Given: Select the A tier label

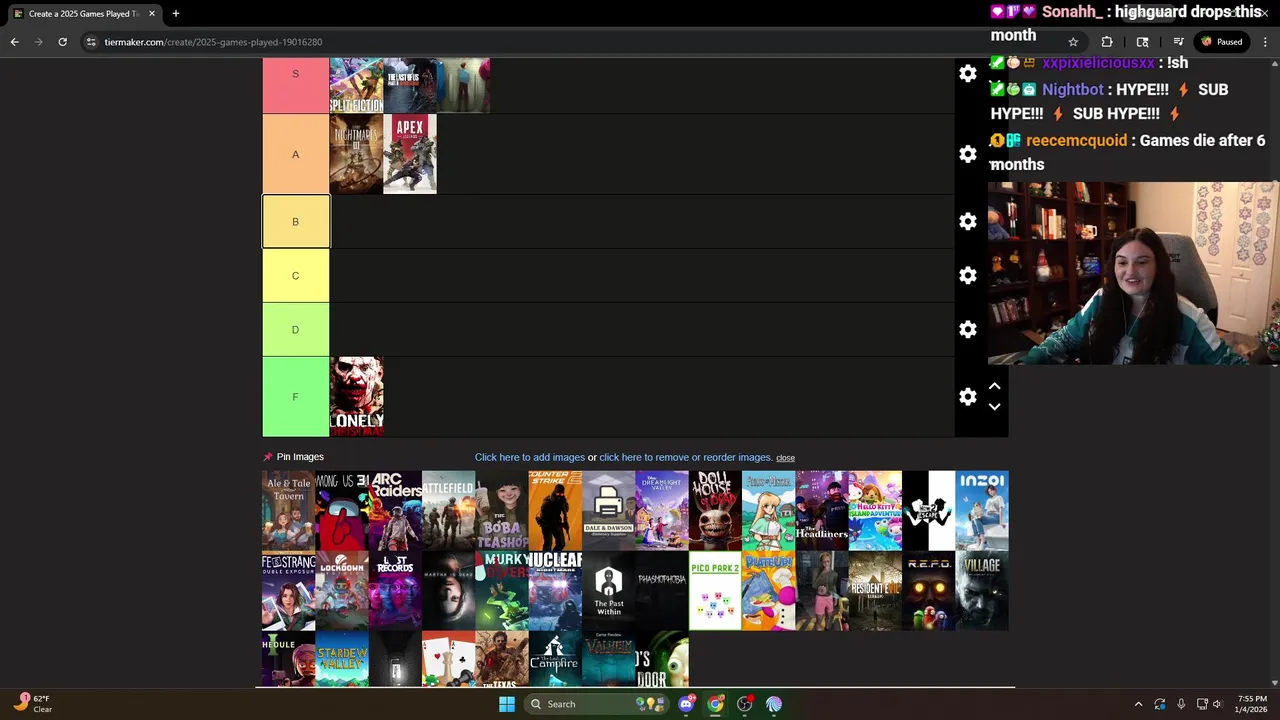Looking at the screenshot, I should point(295,154).
